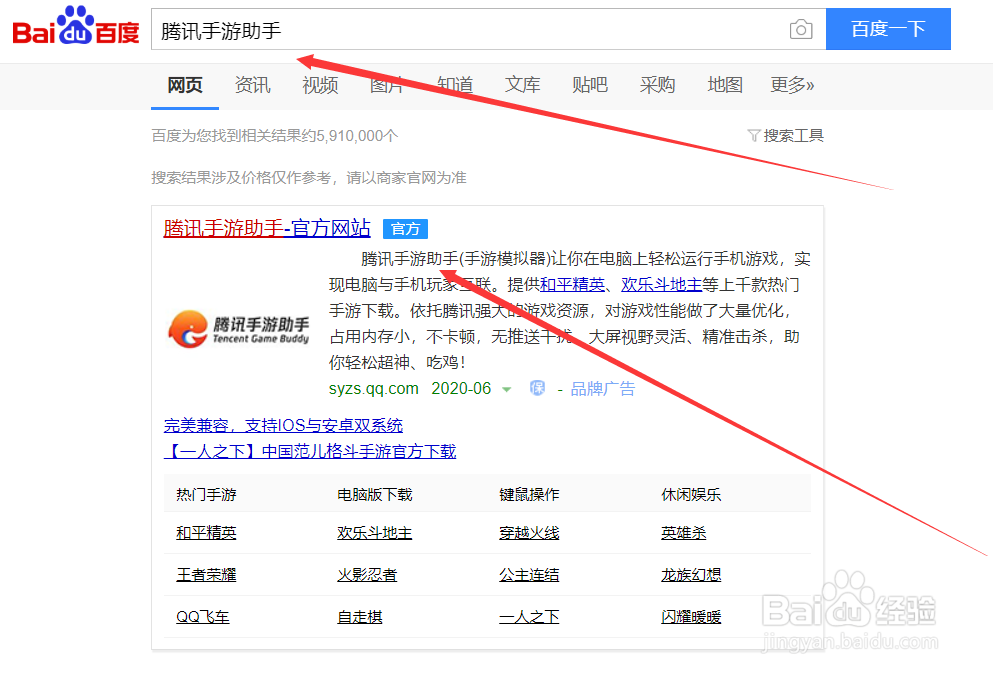Image resolution: width=993 pixels, height=676 pixels.
Task: Click QQ飞车 in the table
Action: tap(203, 616)
